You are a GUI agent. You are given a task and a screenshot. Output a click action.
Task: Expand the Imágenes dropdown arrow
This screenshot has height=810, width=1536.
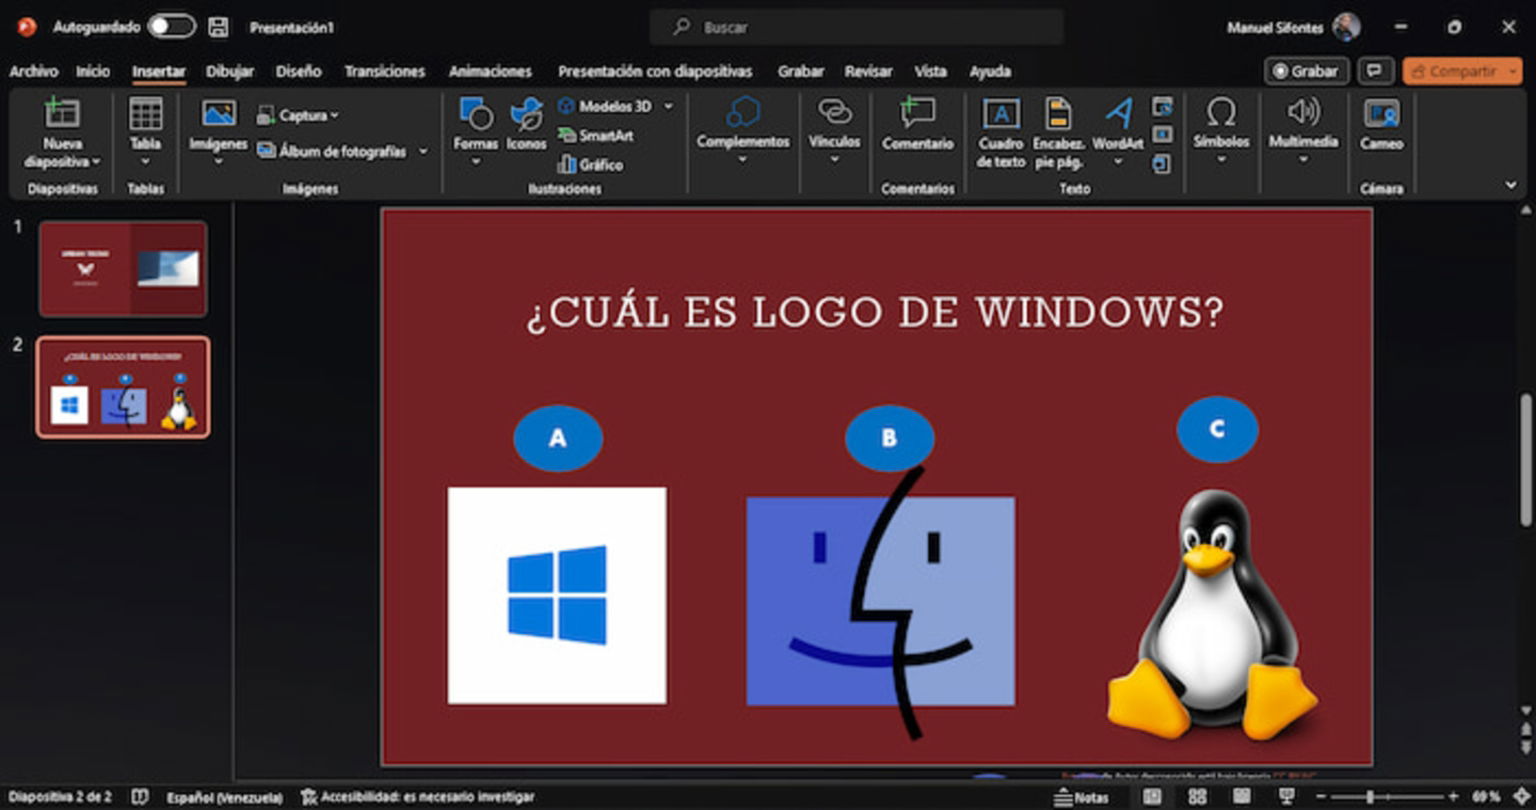[219, 161]
